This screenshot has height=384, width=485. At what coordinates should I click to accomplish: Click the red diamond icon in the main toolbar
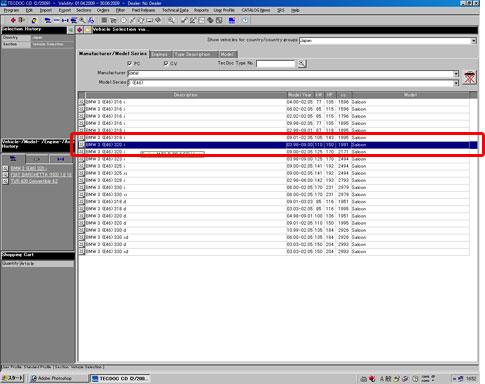click(13, 20)
